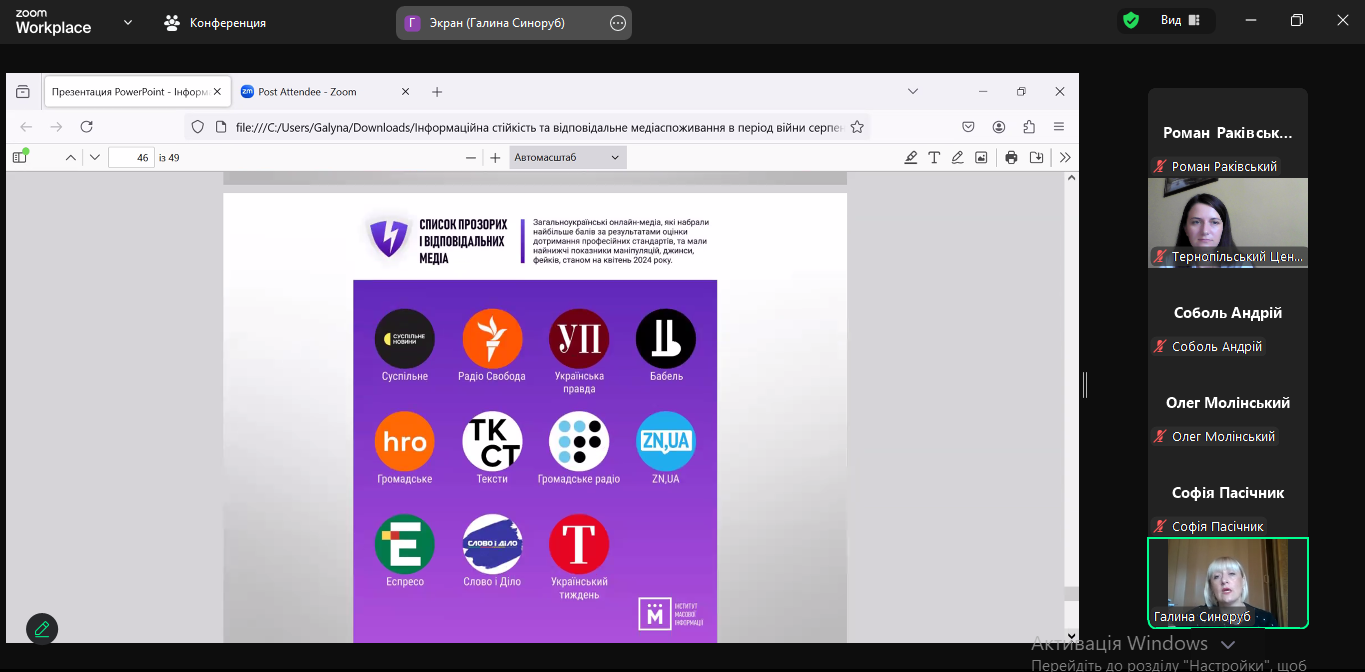The width and height of the screenshot is (1365, 672).
Task: Go back in browser history
Action: [26, 127]
